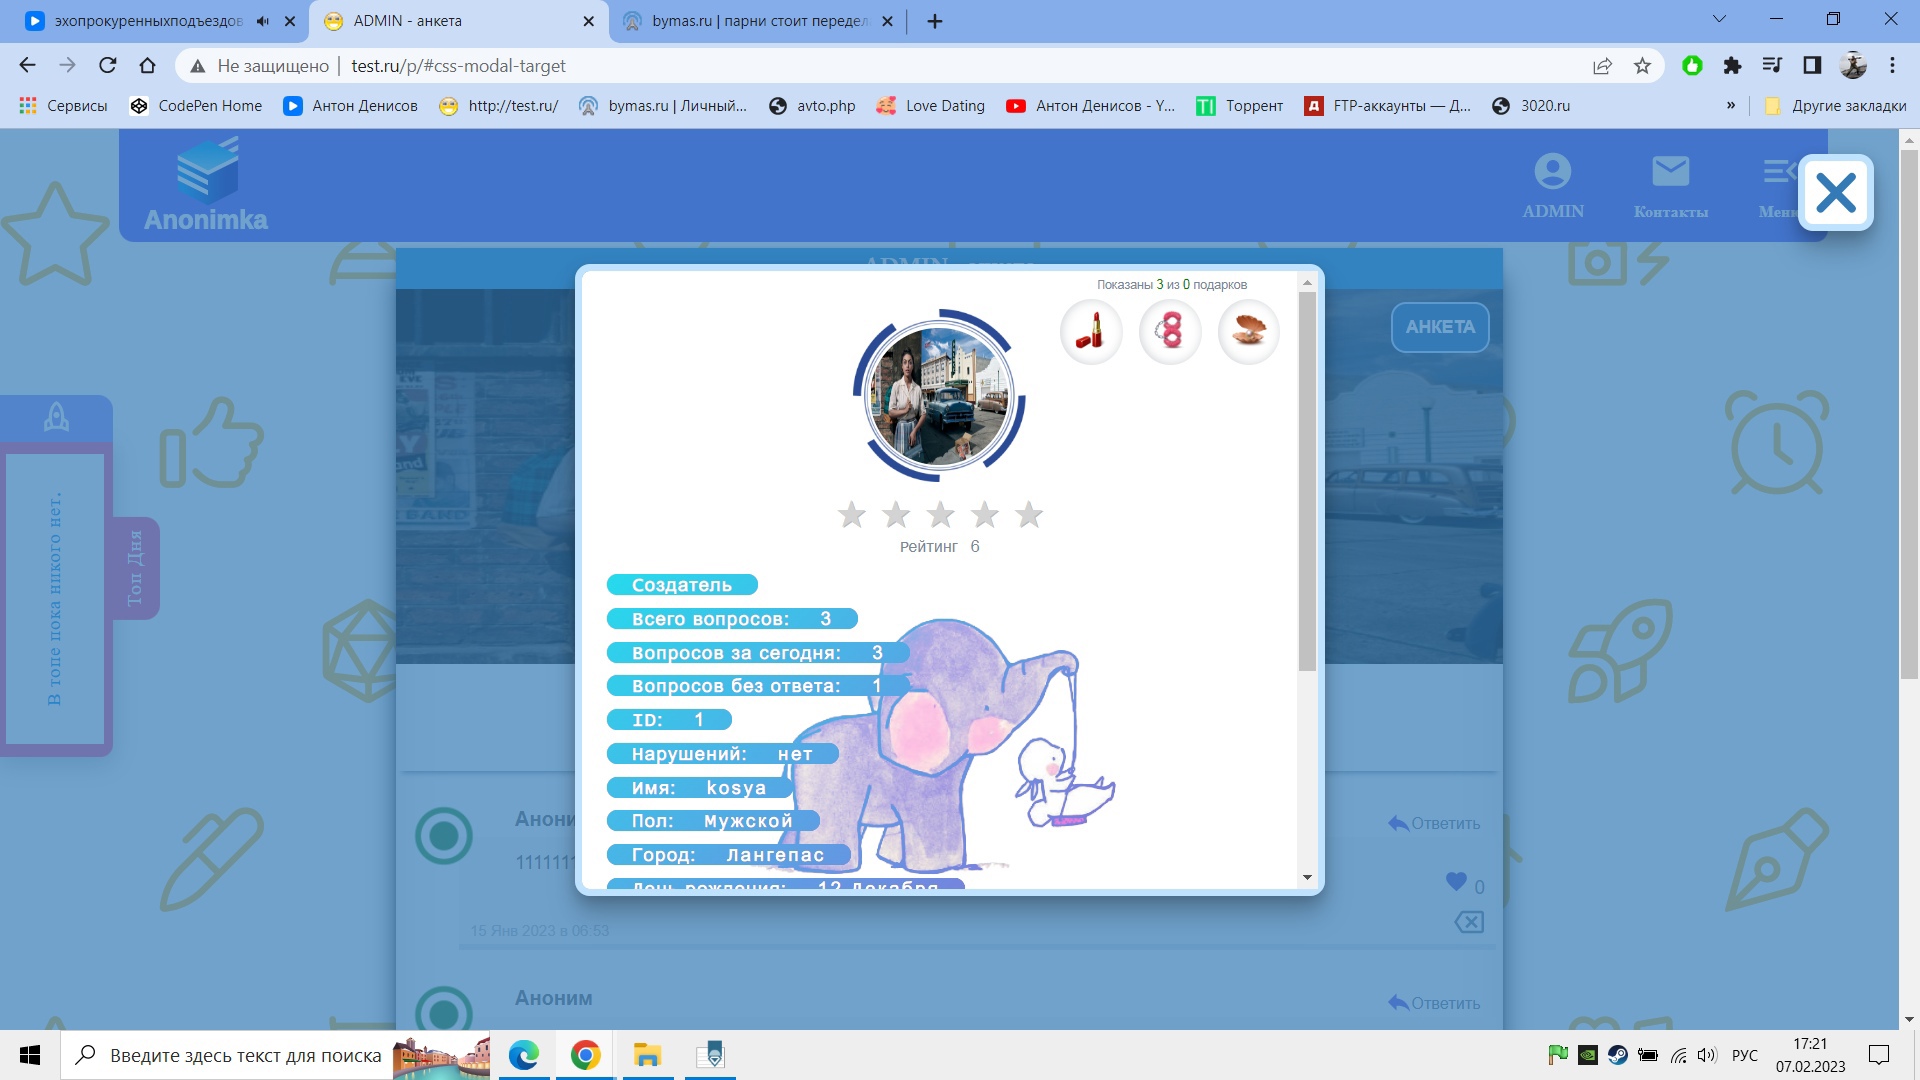Click the heart like icon
This screenshot has width=1920, height=1080.
click(1456, 882)
